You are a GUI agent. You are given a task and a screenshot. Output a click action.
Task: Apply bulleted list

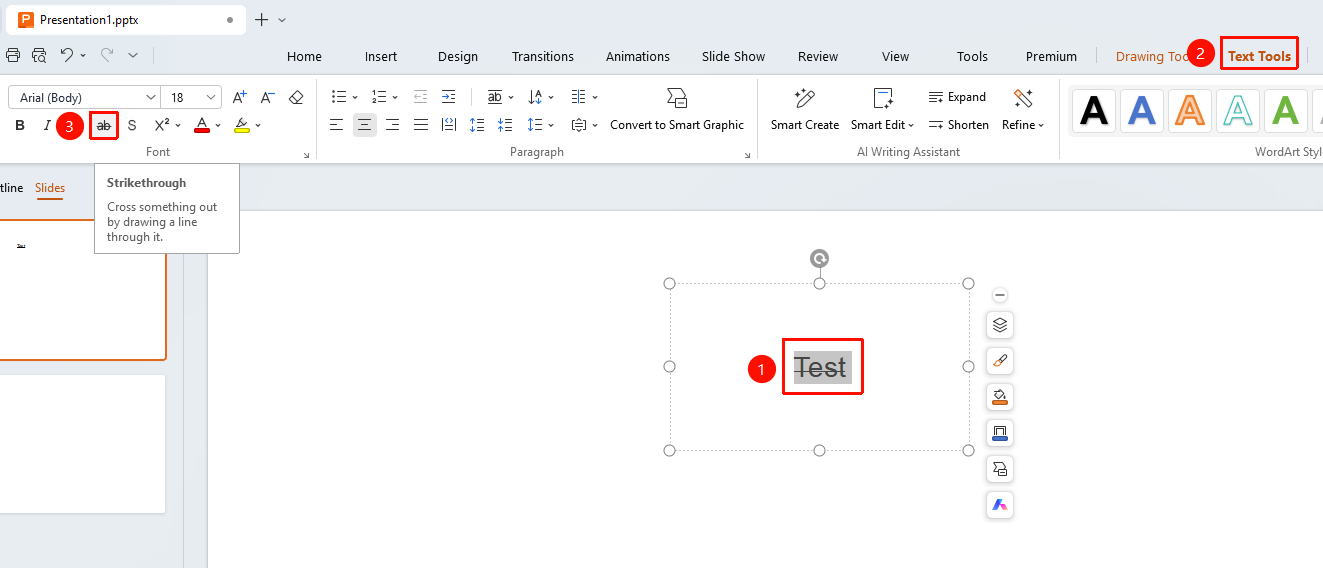pos(338,97)
